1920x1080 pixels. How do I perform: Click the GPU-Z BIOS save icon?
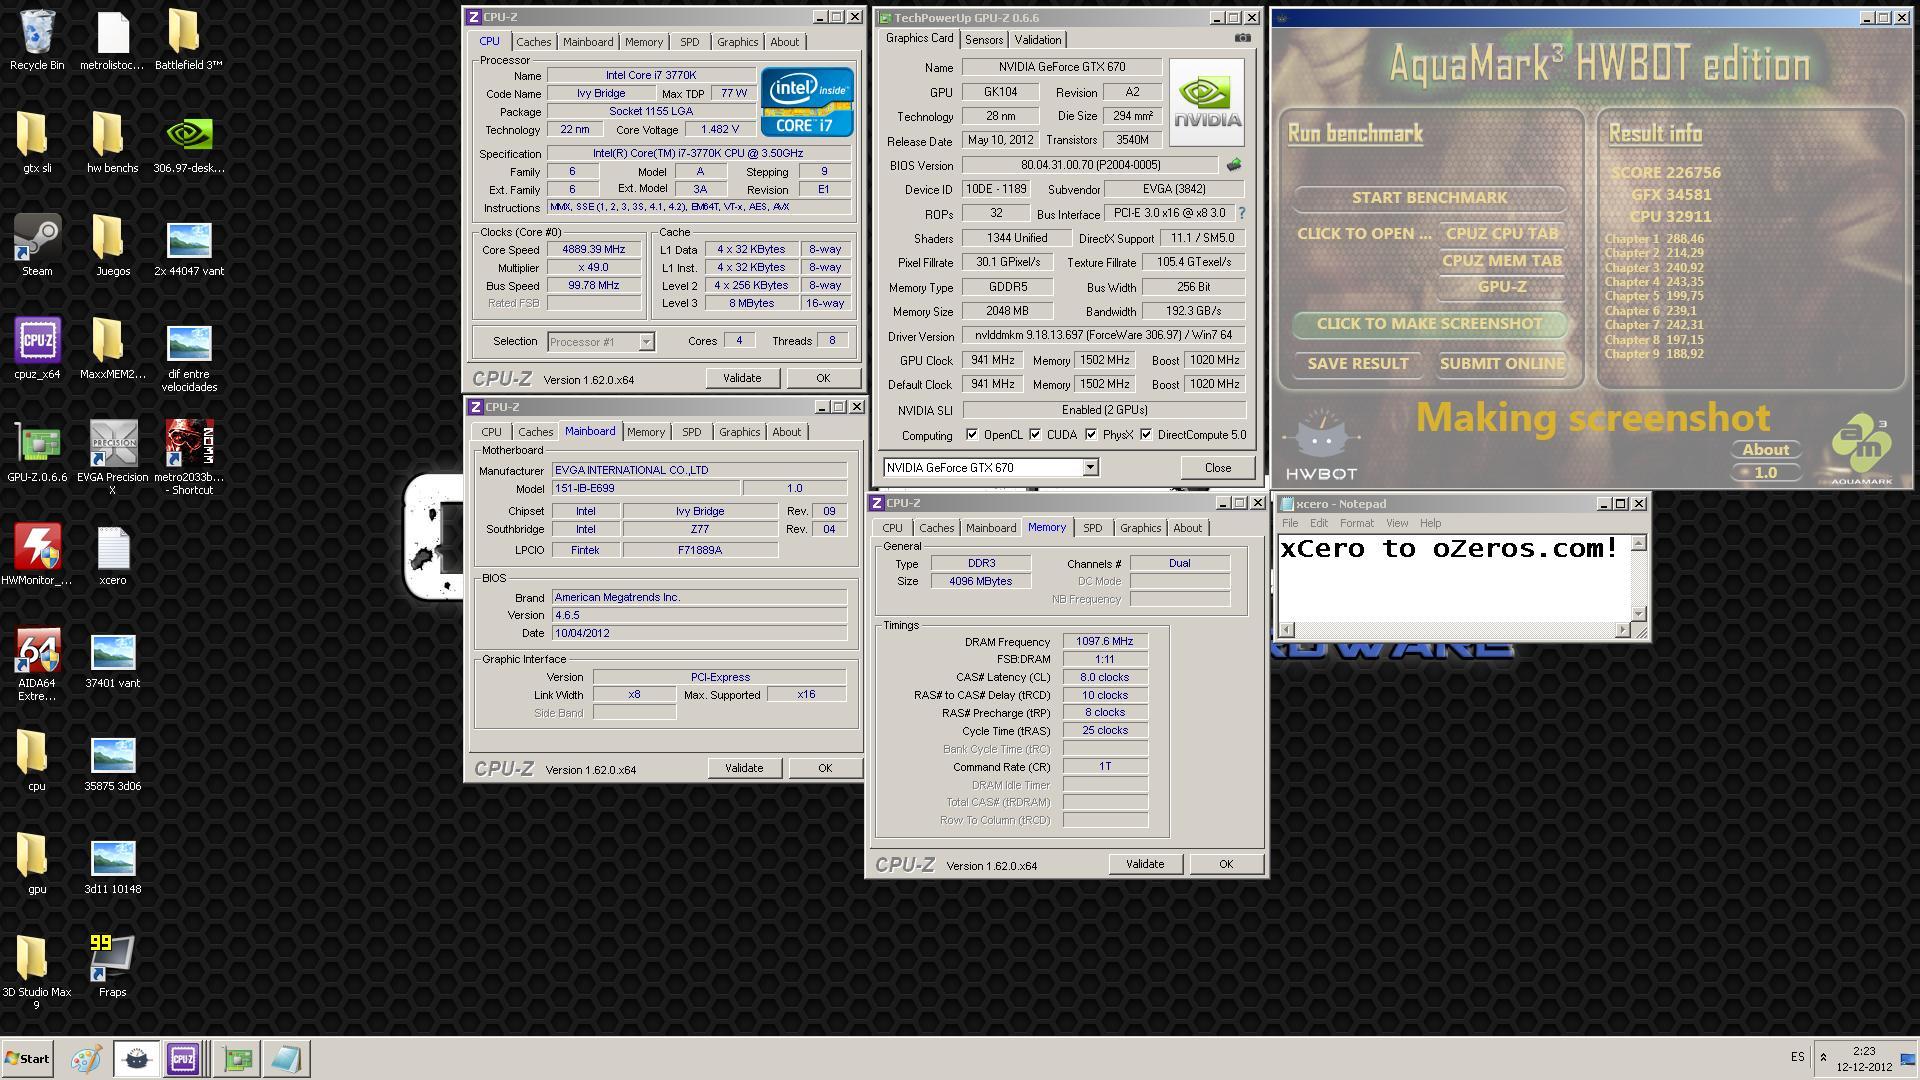click(x=1234, y=165)
